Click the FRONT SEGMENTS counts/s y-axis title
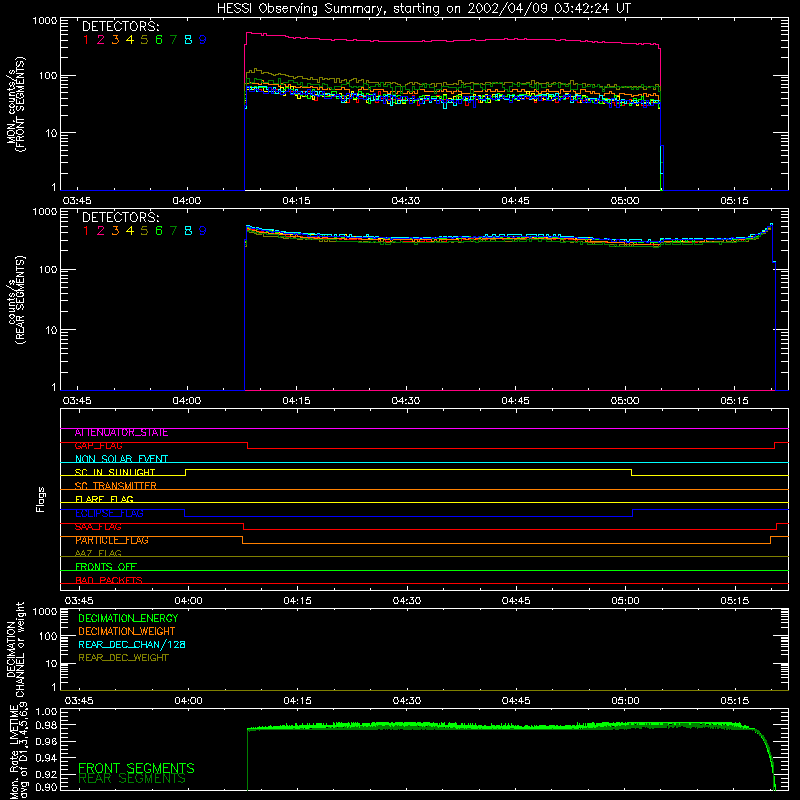 click(15, 105)
